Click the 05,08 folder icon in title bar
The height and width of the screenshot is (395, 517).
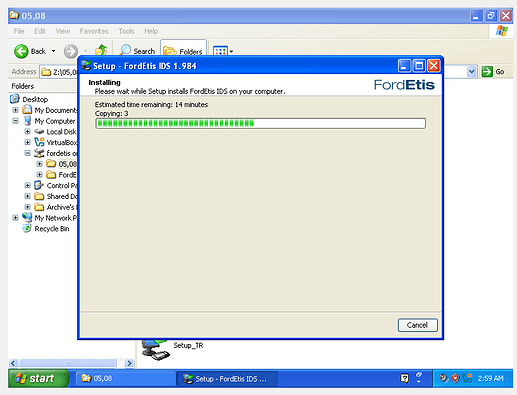[14, 15]
